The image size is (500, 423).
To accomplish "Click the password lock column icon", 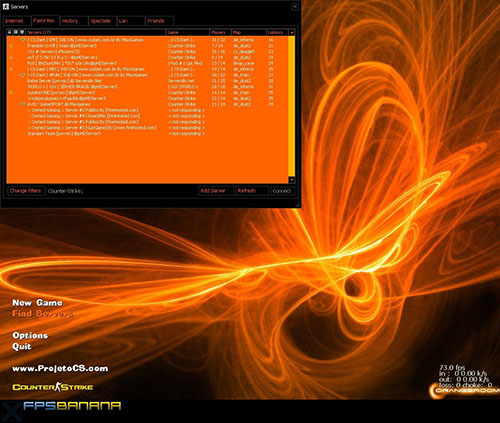I will pyautogui.click(x=10, y=32).
